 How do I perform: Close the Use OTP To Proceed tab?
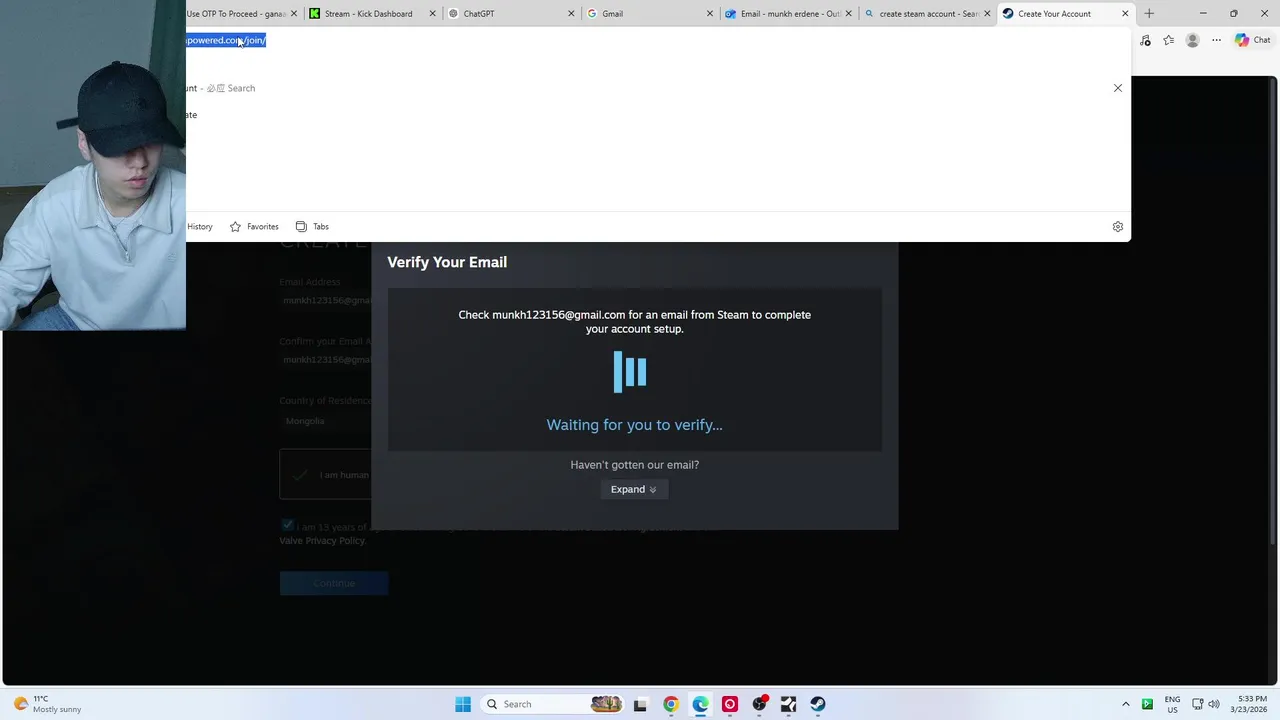[294, 14]
